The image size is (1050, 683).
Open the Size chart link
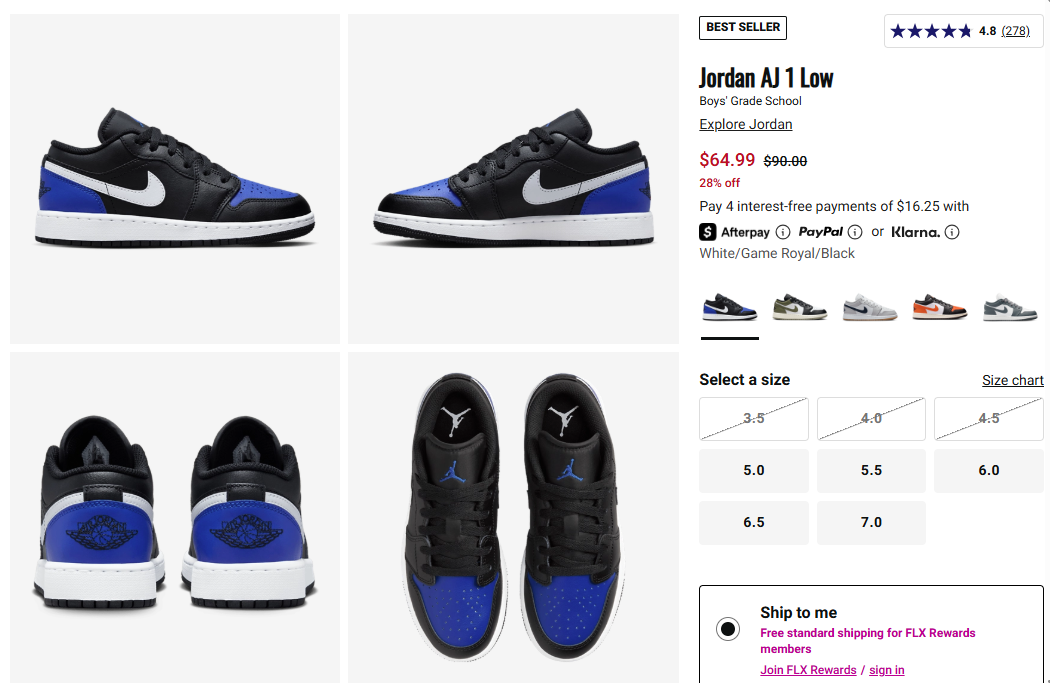pos(1012,380)
